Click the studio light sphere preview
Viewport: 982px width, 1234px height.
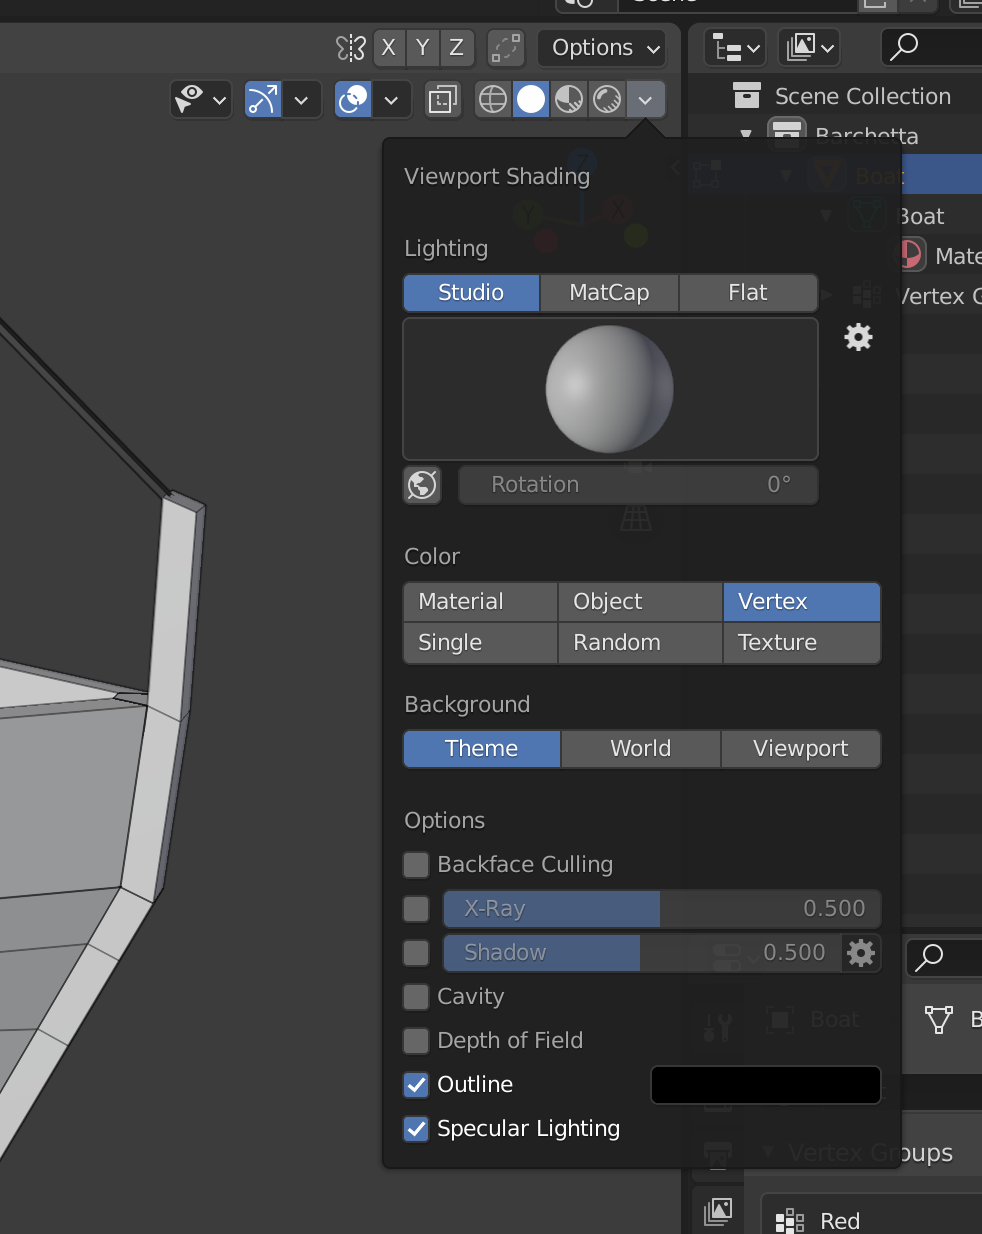pos(610,389)
